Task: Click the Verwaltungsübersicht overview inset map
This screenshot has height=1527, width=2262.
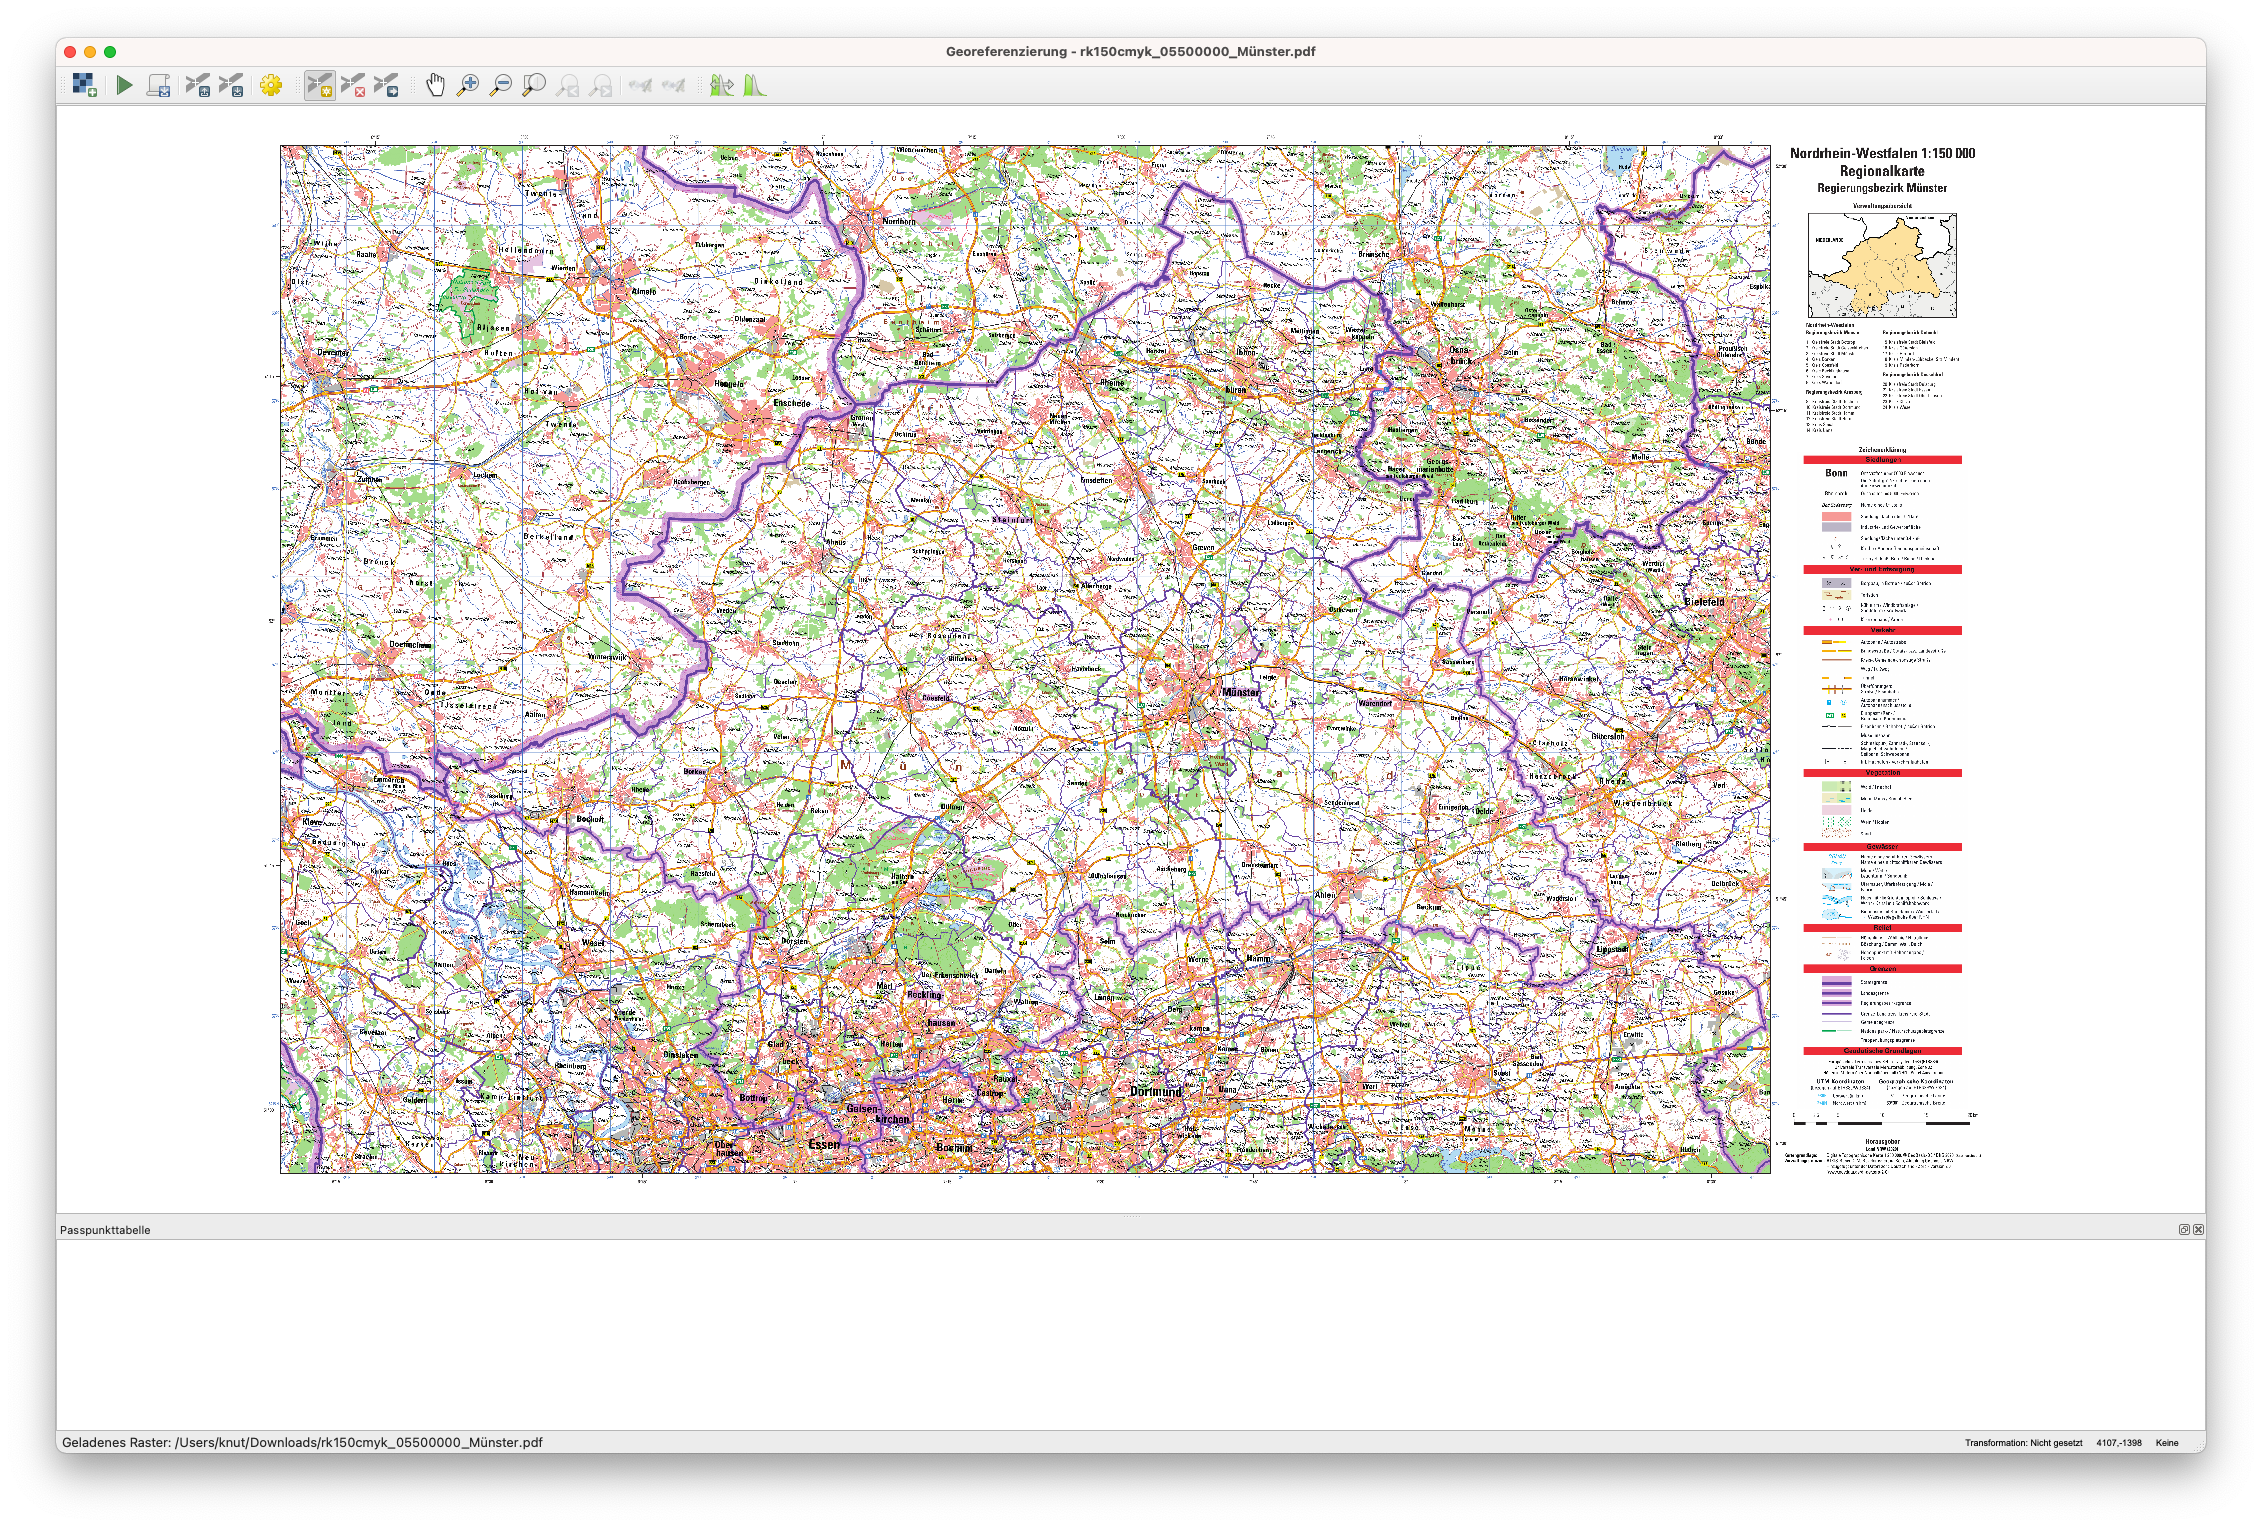Action: [1882, 265]
